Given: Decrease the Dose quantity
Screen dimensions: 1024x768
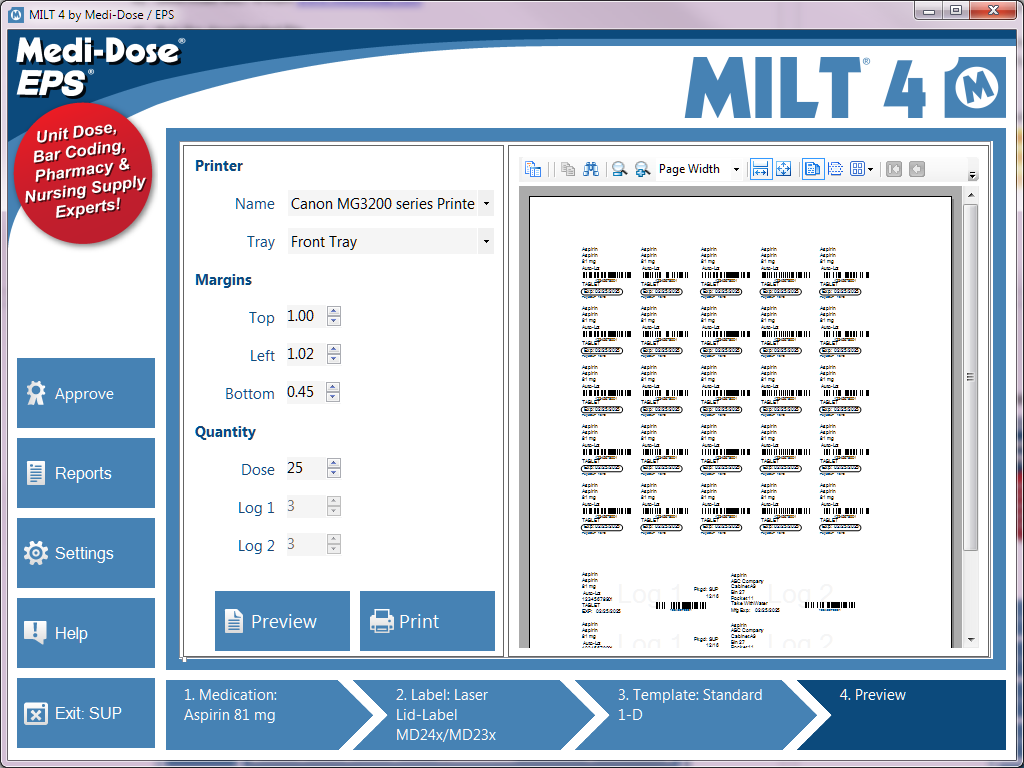Looking at the screenshot, I should click(334, 473).
